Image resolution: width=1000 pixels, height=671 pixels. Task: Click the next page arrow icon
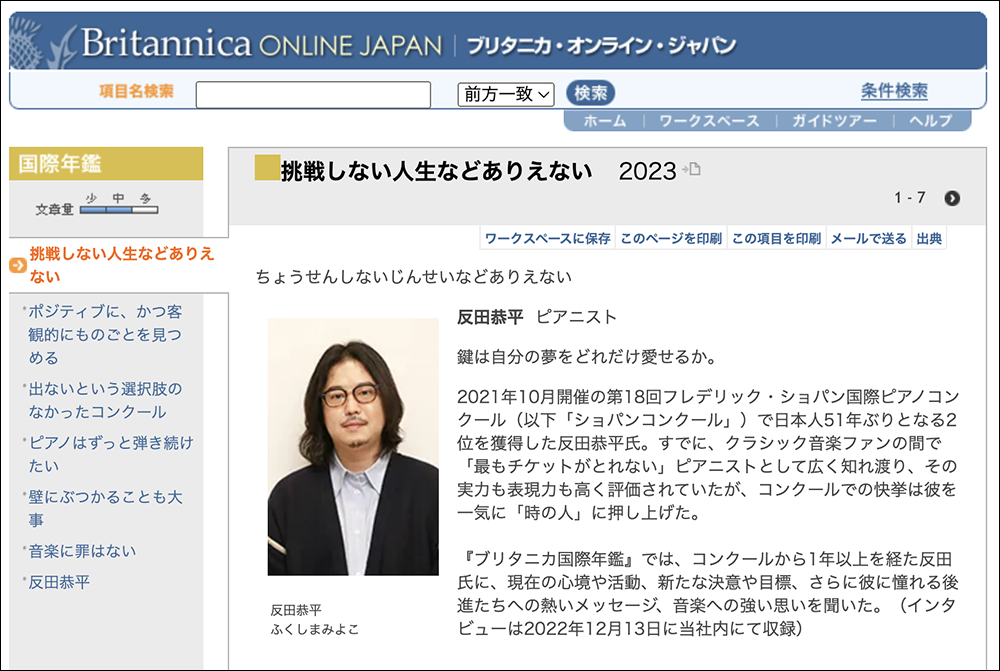click(x=952, y=198)
